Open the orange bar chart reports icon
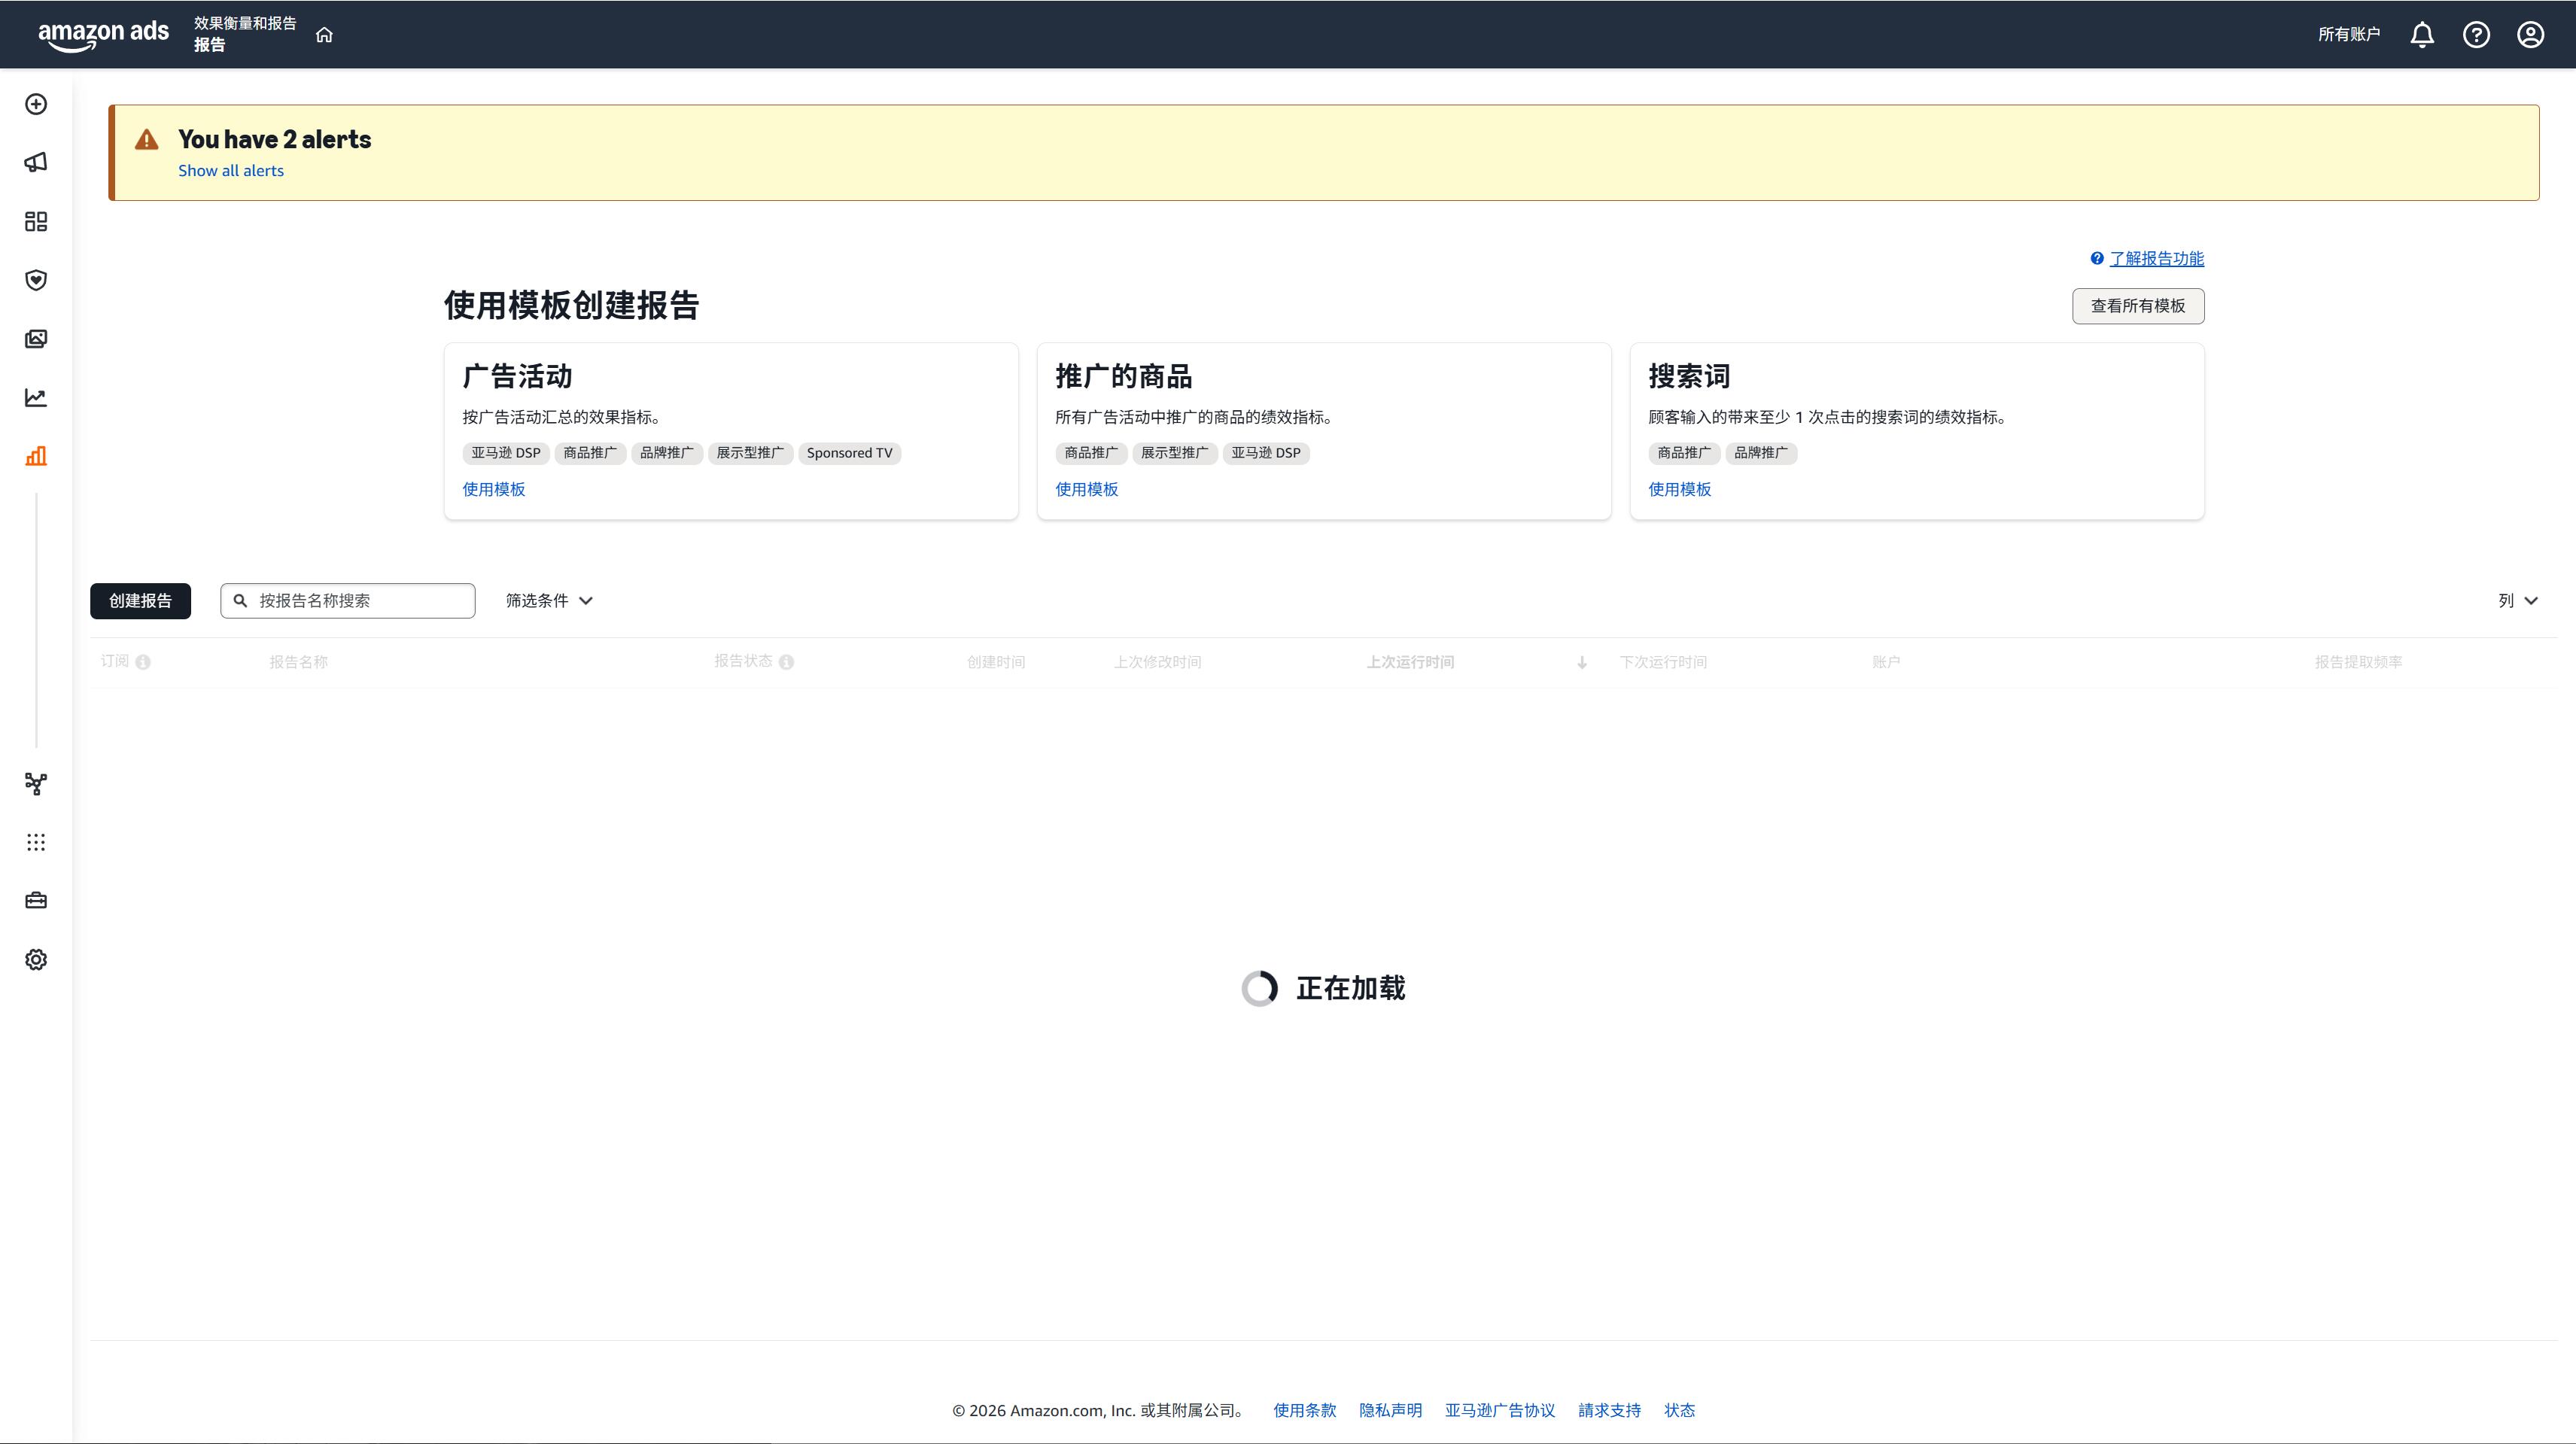This screenshot has height=1444, width=2576. point(36,456)
